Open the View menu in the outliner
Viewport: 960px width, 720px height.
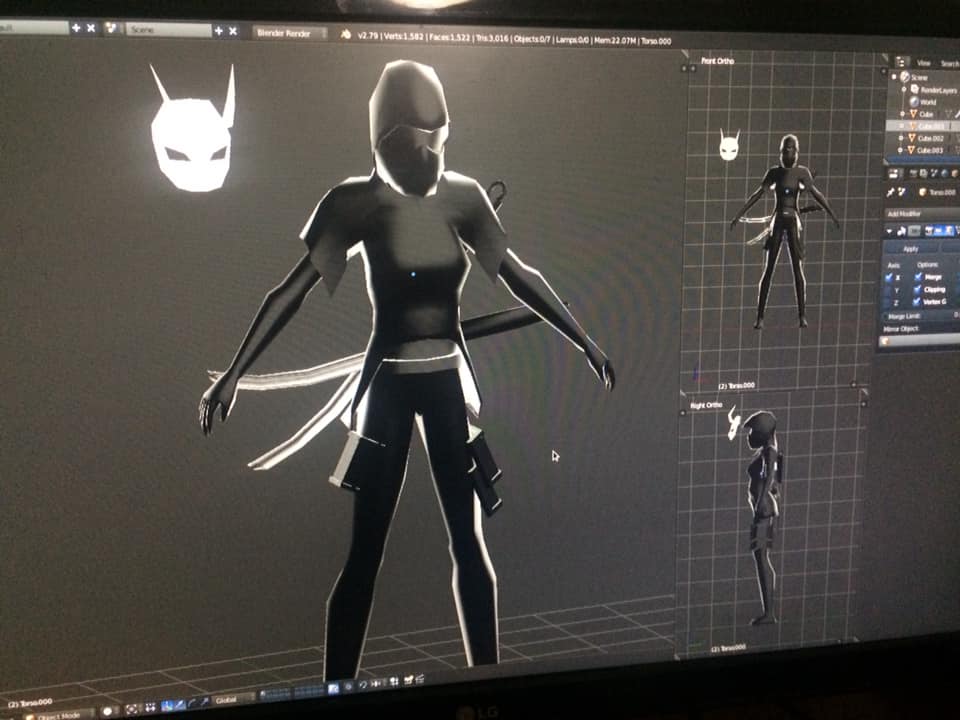tap(923, 63)
